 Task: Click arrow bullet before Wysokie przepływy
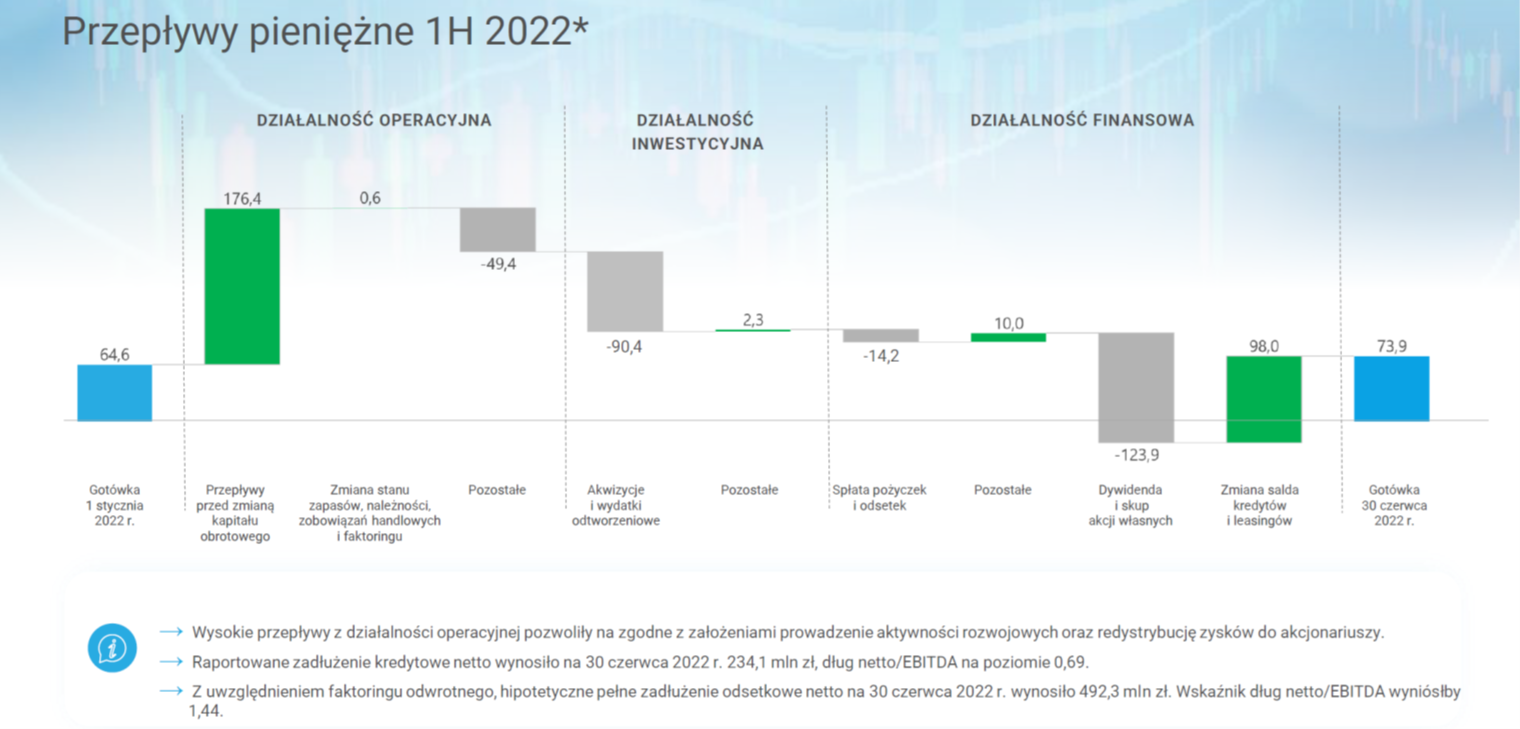click(x=171, y=633)
